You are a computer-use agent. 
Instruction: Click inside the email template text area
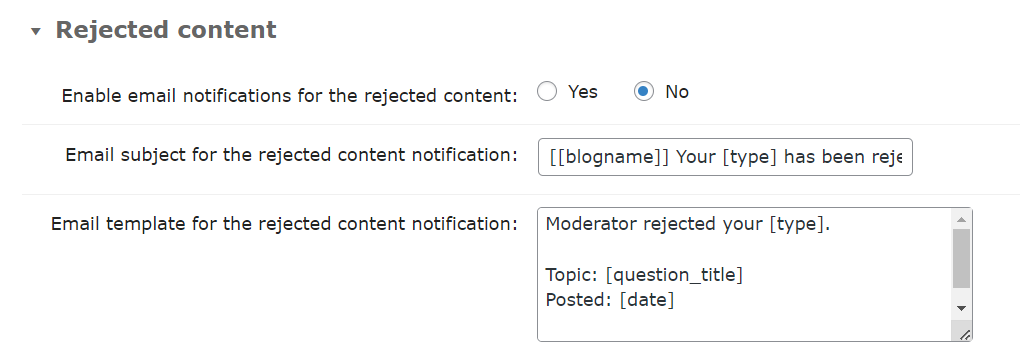[744, 274]
